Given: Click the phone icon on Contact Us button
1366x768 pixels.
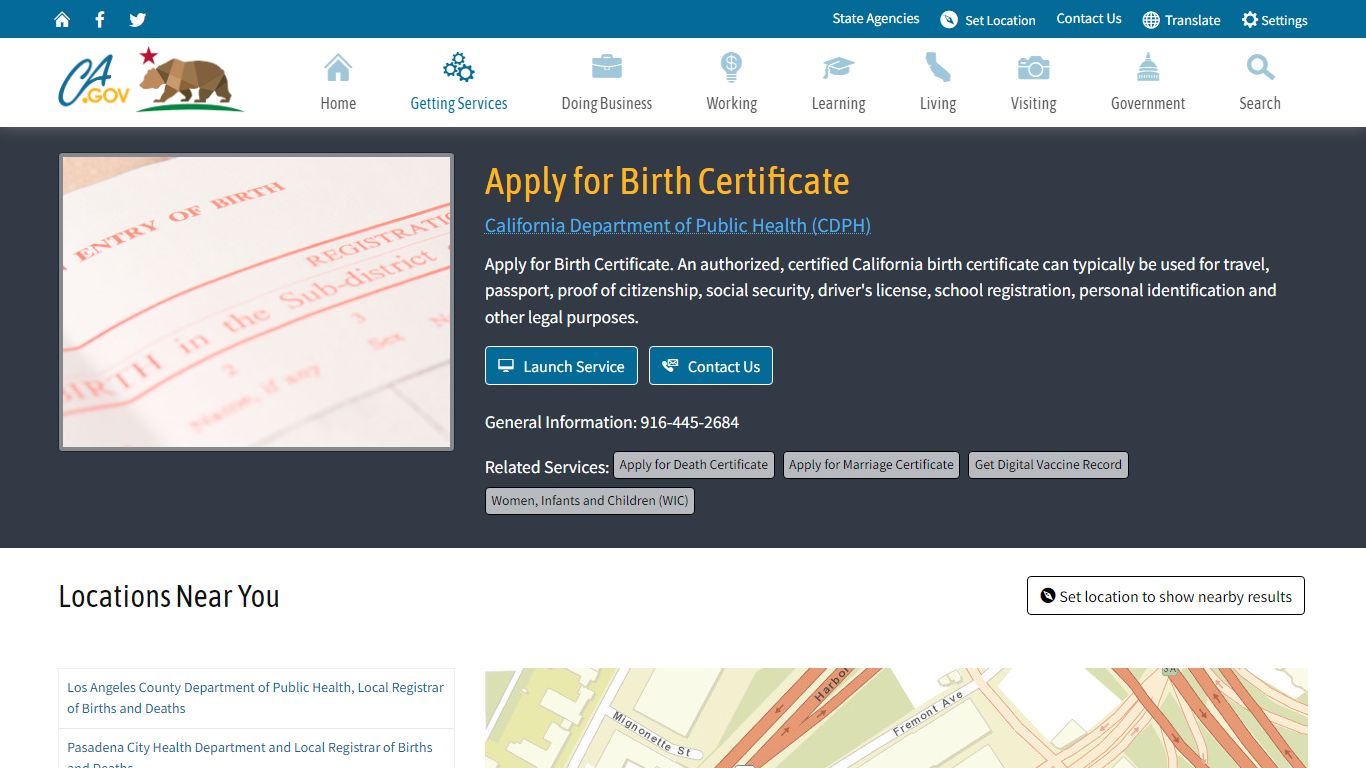Looking at the screenshot, I should [670, 366].
